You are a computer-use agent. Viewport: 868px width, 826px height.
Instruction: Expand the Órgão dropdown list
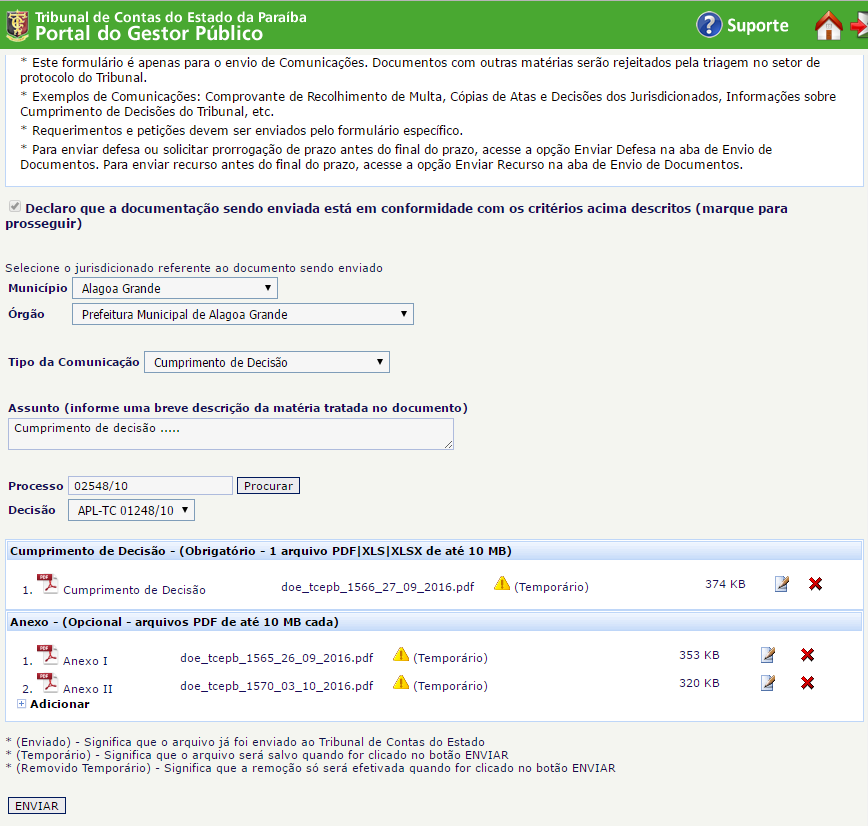click(x=243, y=315)
